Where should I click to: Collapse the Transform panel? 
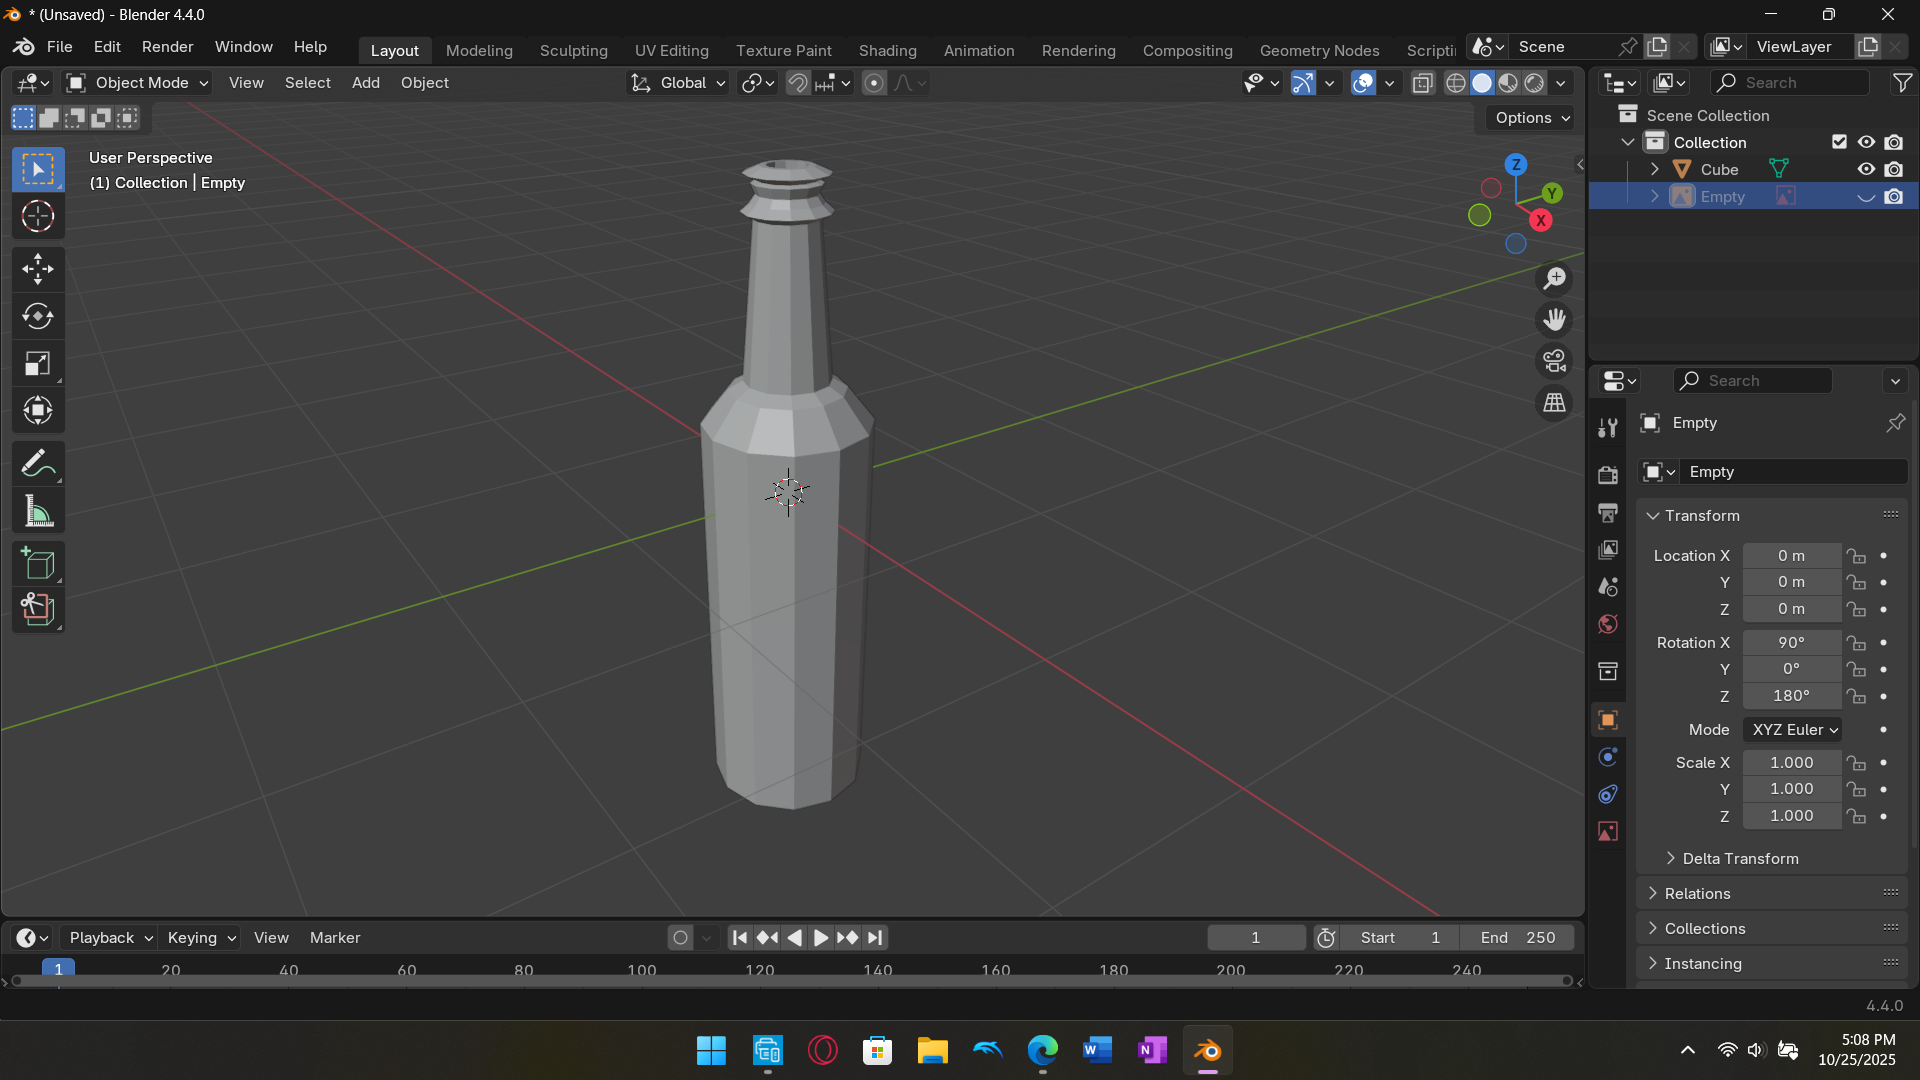click(x=1772, y=516)
